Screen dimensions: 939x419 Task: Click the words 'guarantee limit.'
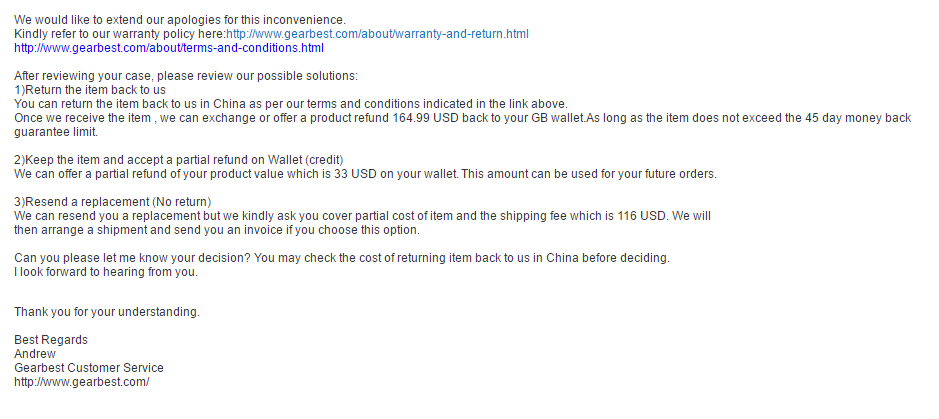point(56,132)
